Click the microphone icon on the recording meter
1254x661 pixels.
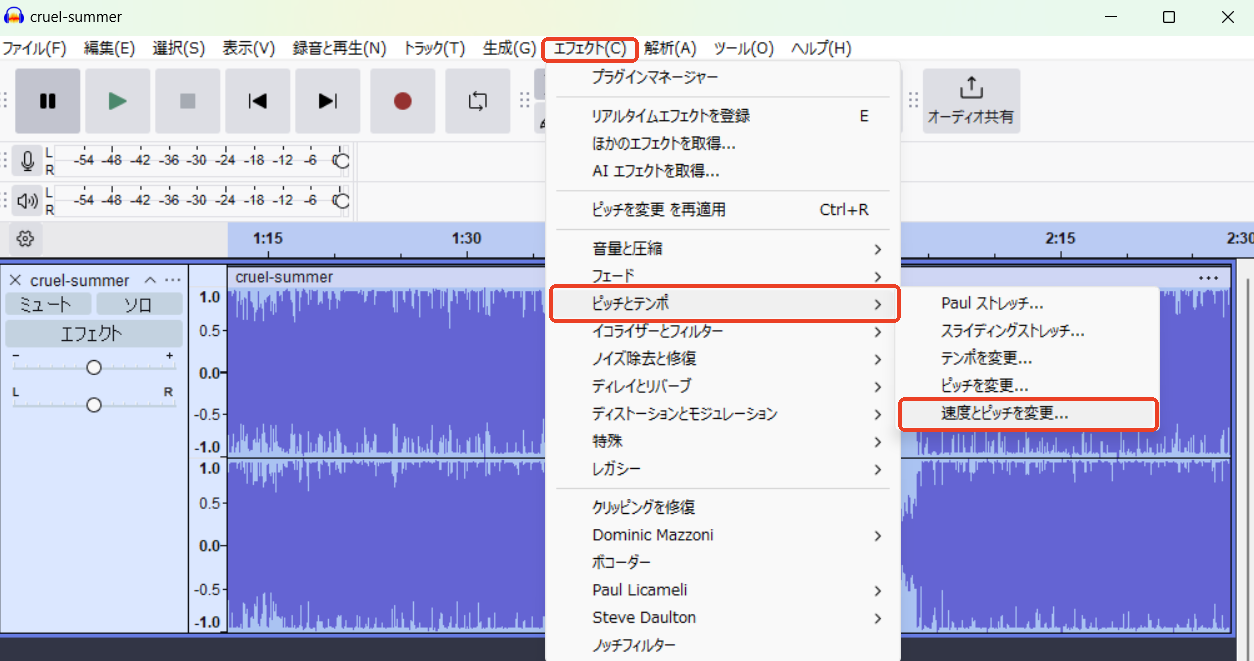(x=26, y=160)
